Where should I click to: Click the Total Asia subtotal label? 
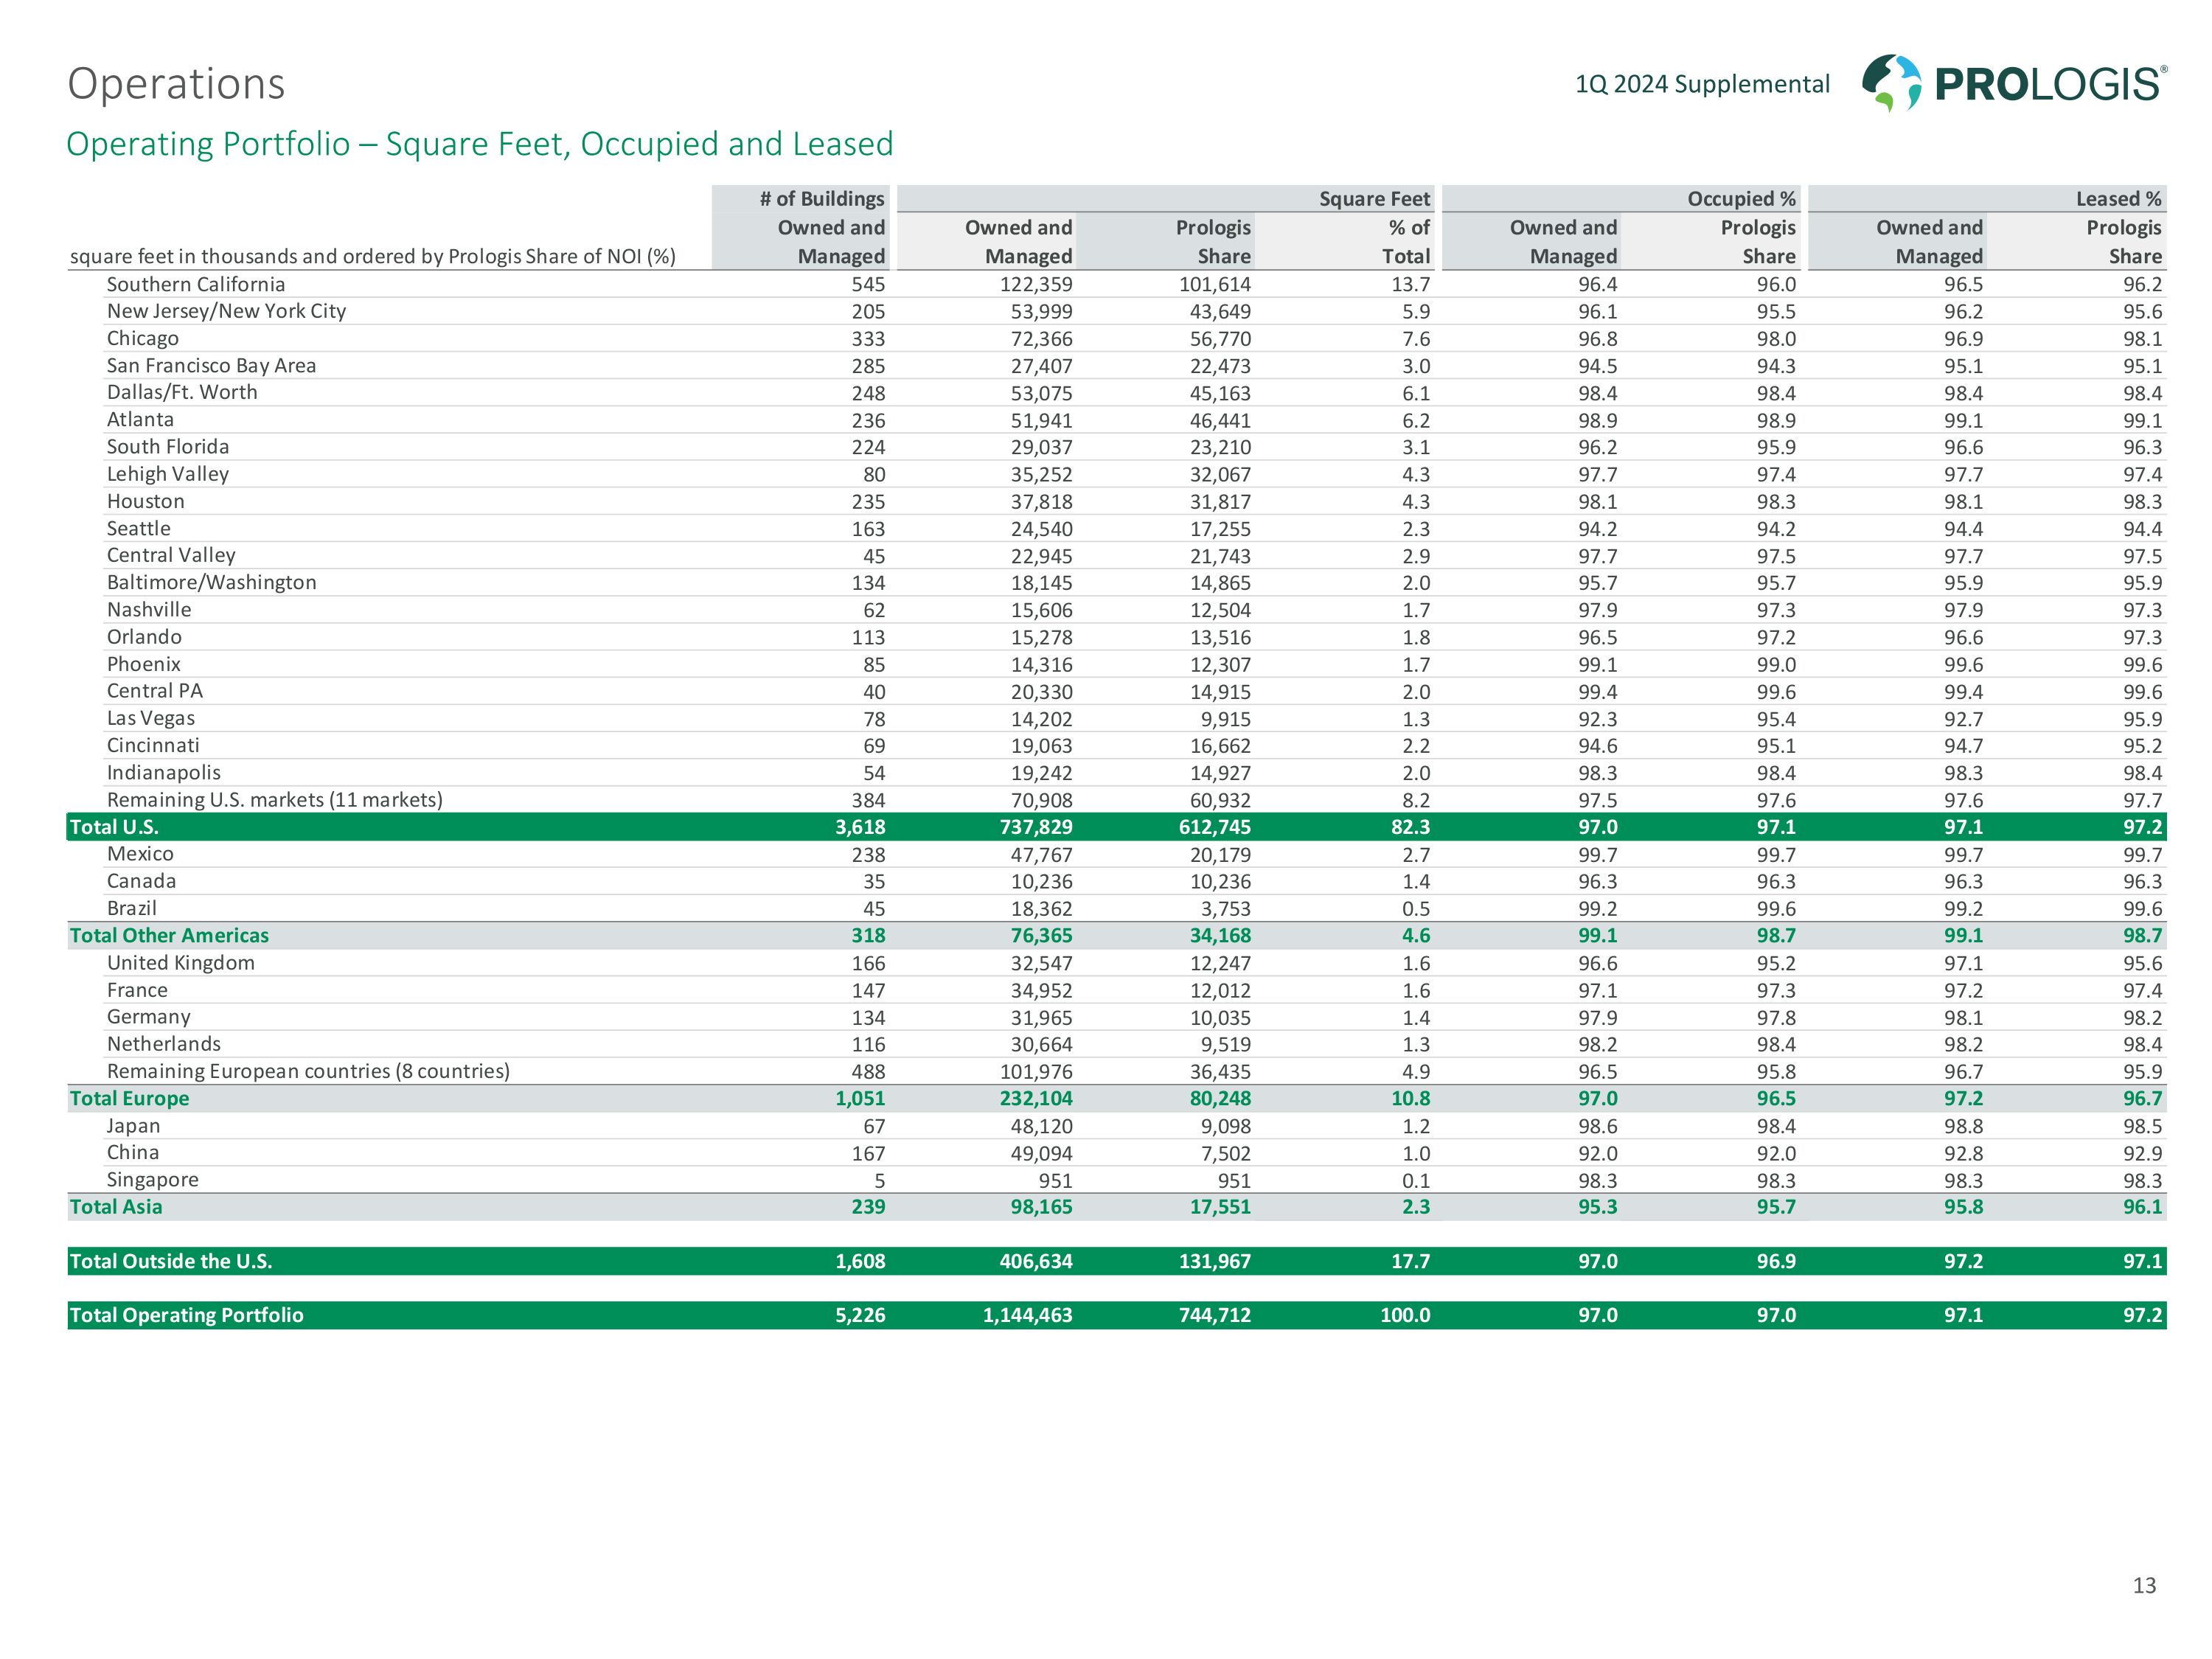[116, 1207]
